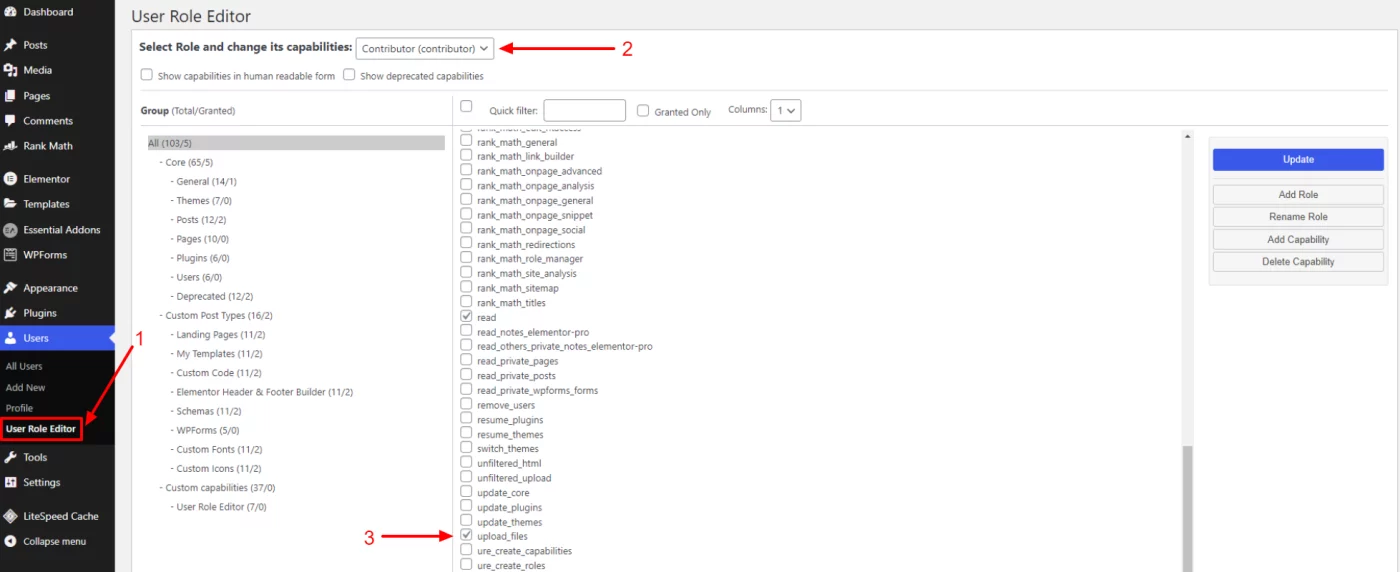This screenshot has width=1400, height=572.
Task: Uncheck the read capability checkbox
Action: tap(466, 317)
